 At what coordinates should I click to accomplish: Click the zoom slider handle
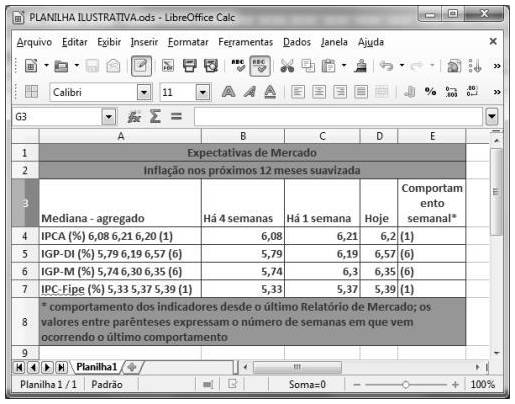[405, 385]
